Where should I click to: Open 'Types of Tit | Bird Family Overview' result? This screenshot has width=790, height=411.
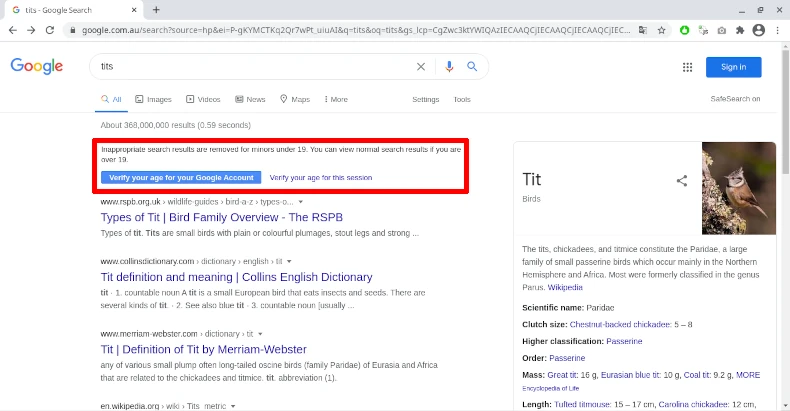(222, 217)
